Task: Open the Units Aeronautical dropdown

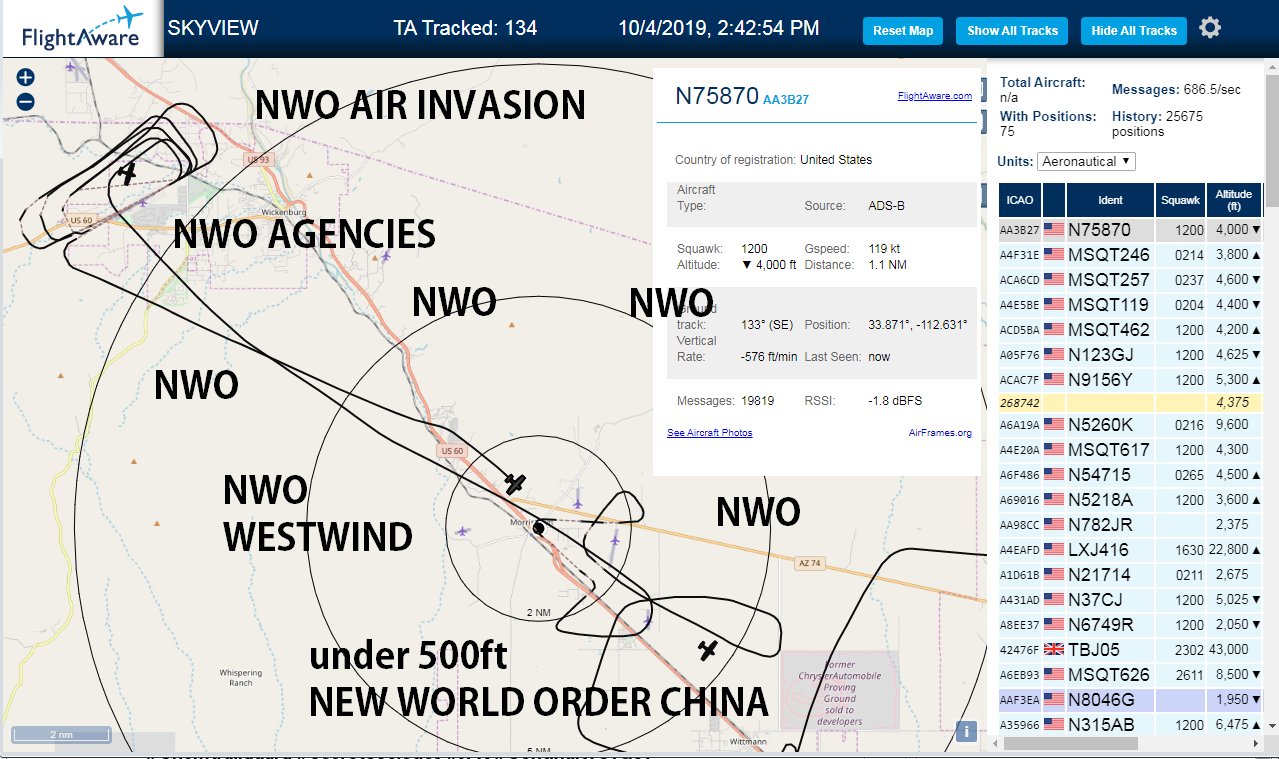Action: [x=1087, y=161]
